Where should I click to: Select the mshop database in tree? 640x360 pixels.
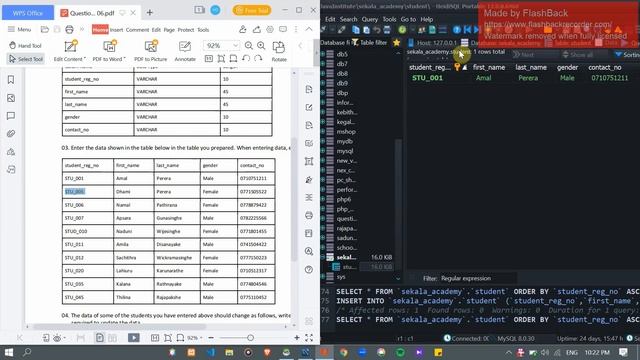346,131
